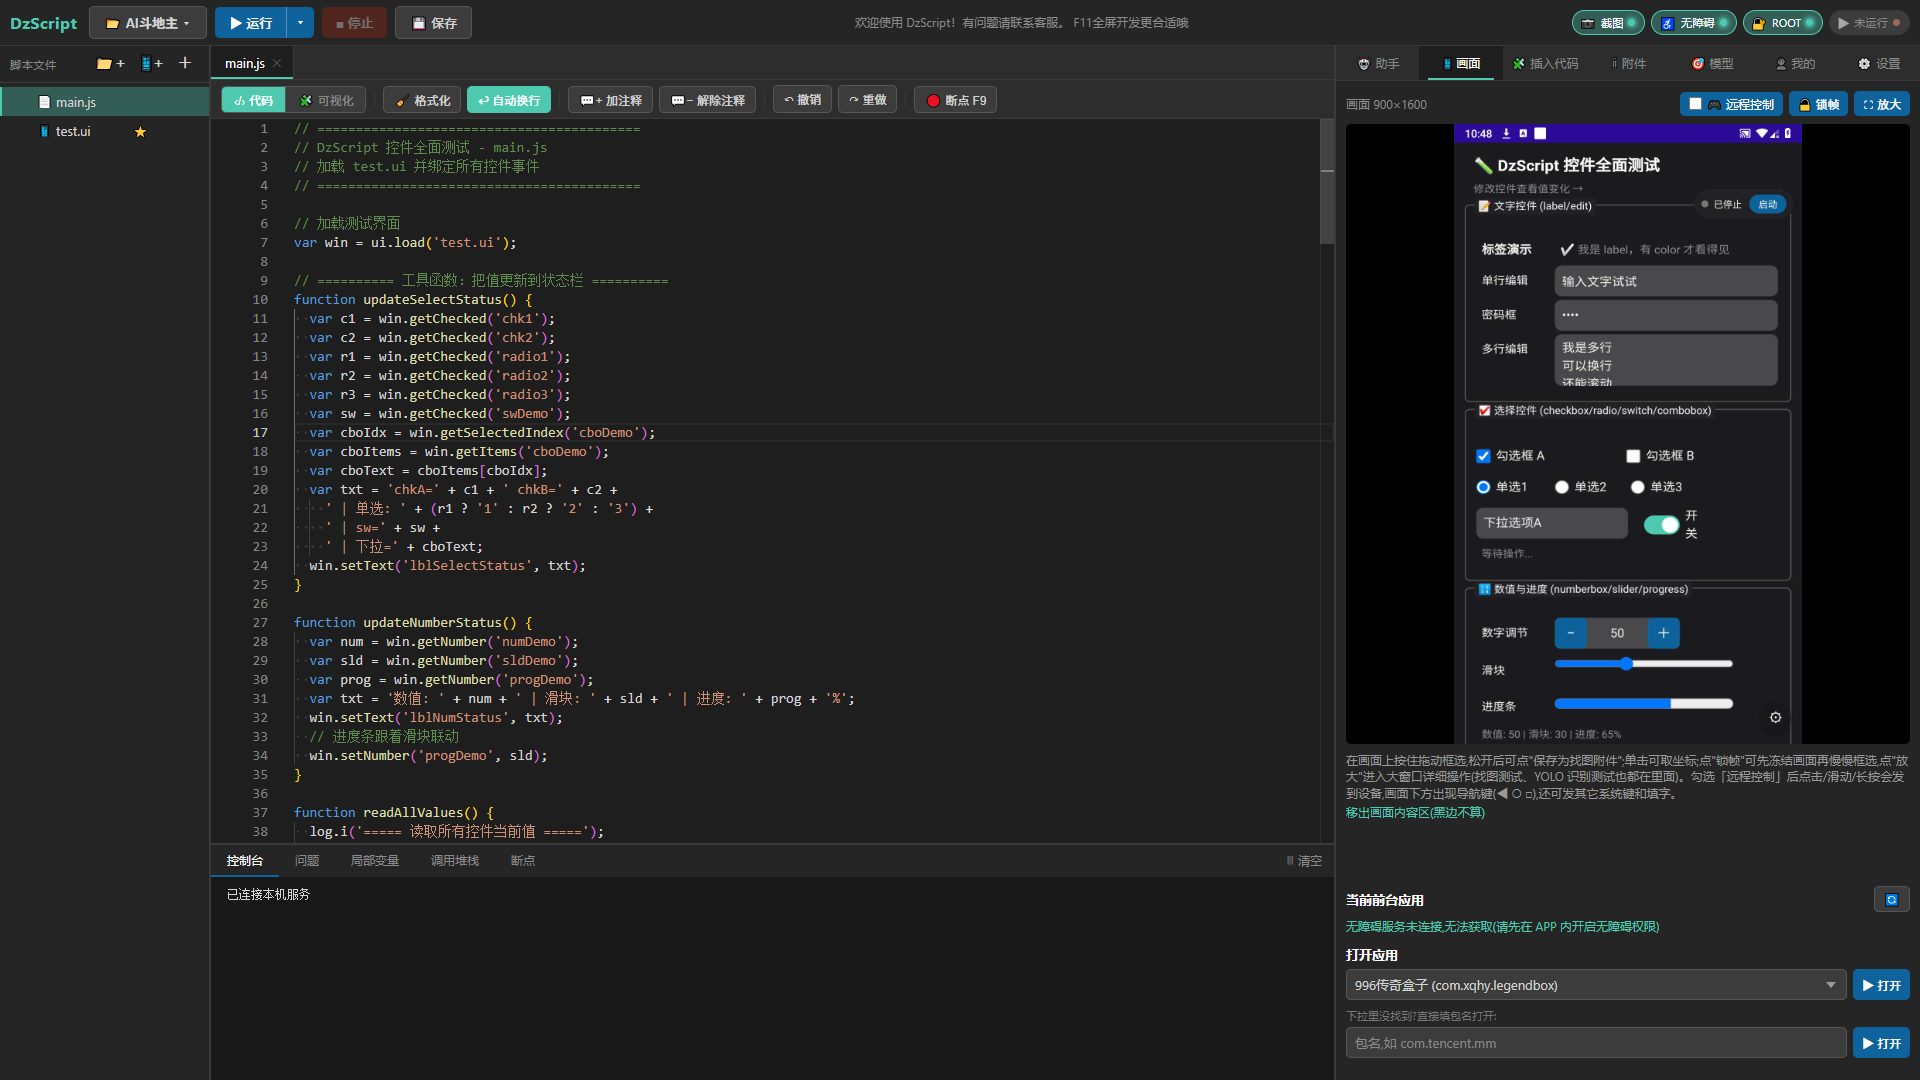Click the 单行编辑 text input field
1920x1080 pixels.
coord(1665,281)
